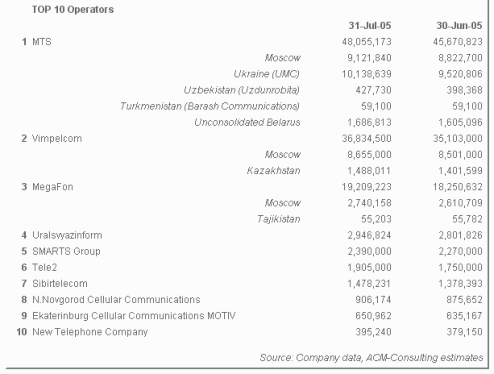Click the Unconsolidated Belarus label

click(247, 122)
